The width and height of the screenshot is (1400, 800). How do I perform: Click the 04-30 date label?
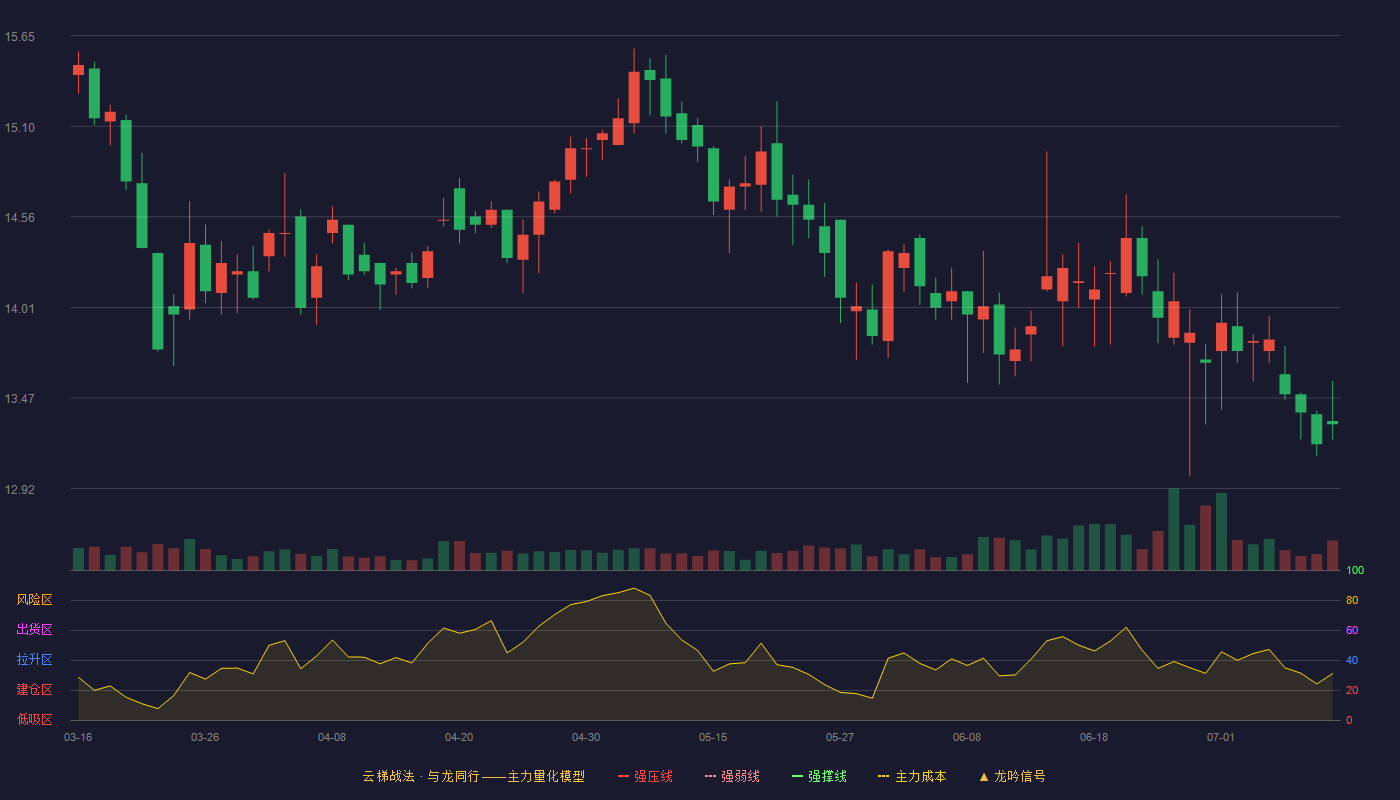tap(586, 737)
